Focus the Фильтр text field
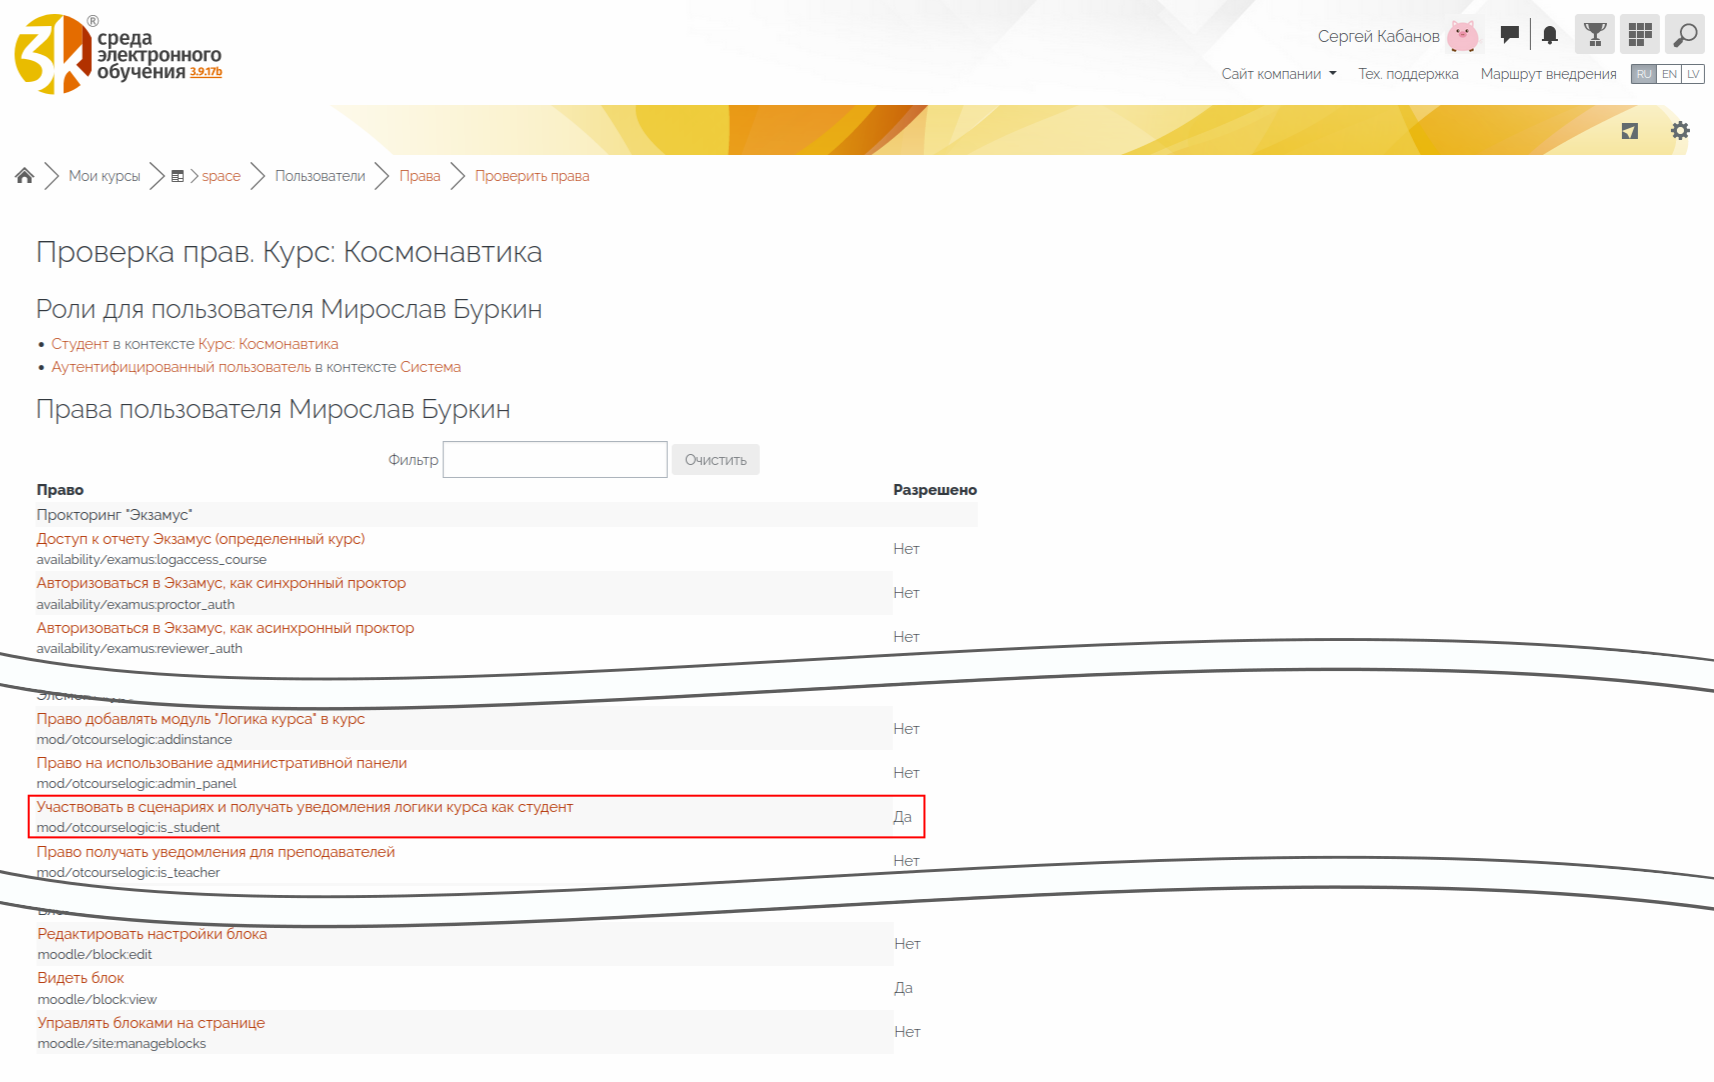Screen dimensions: 1714x1082 point(555,460)
